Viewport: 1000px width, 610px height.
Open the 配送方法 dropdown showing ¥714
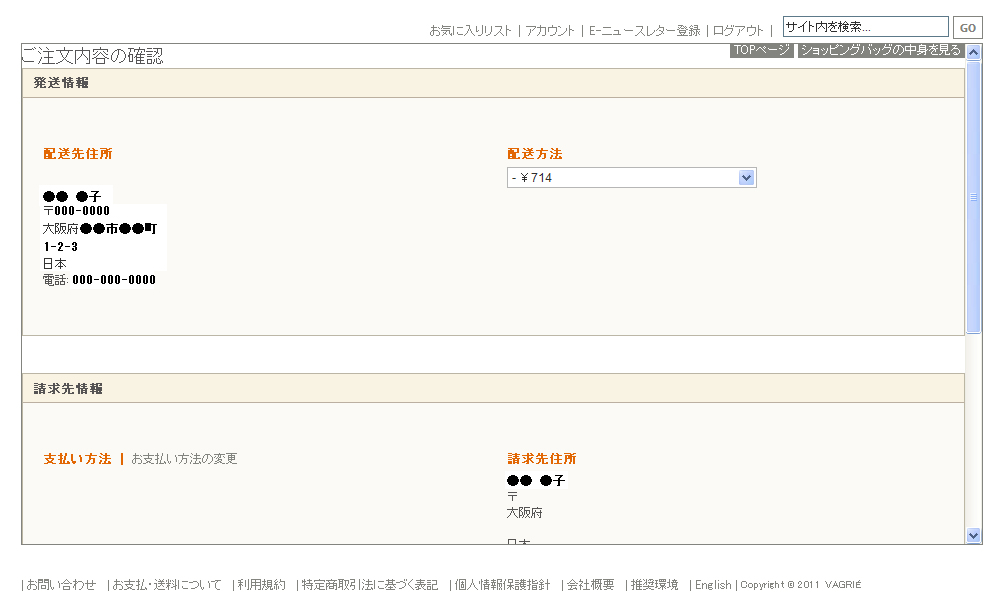[x=631, y=177]
